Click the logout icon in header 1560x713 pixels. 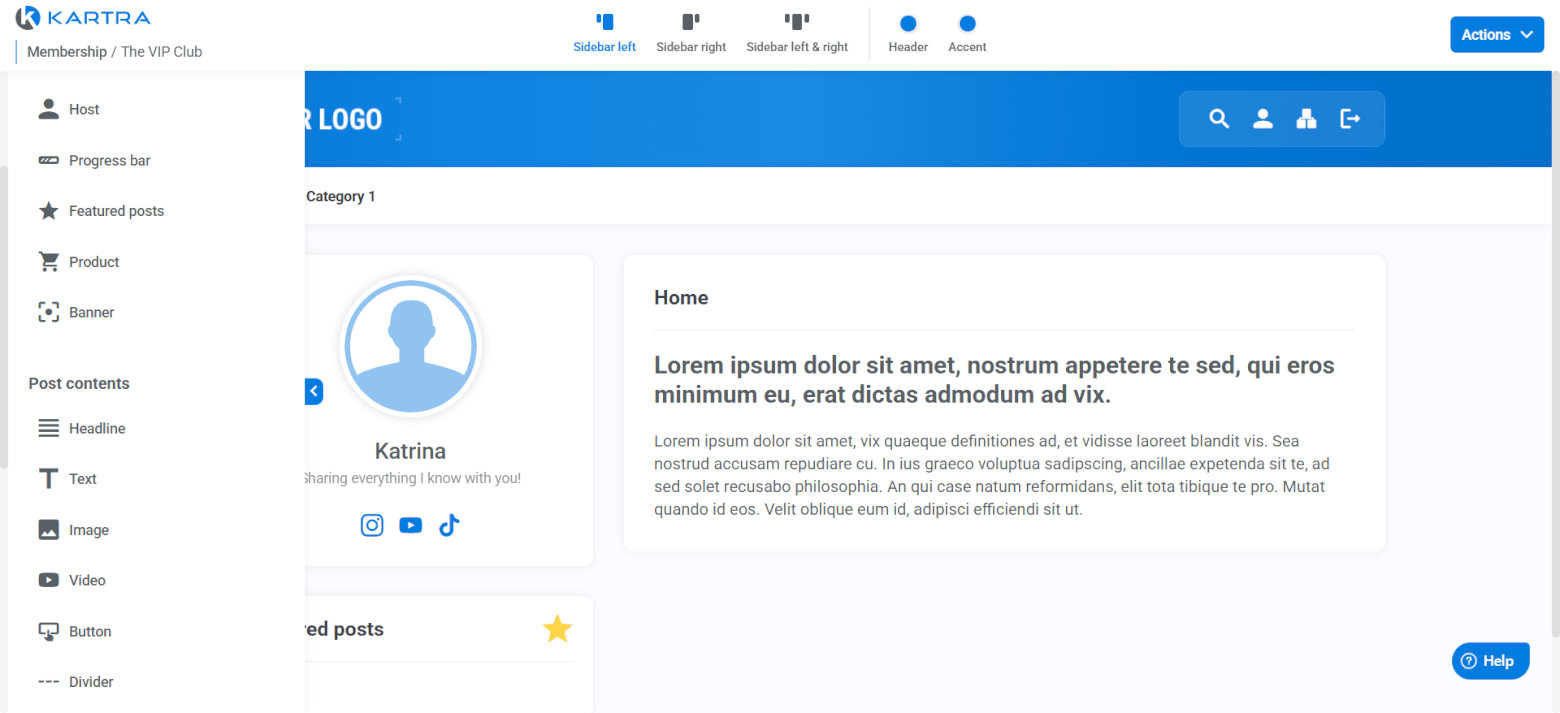(1350, 119)
